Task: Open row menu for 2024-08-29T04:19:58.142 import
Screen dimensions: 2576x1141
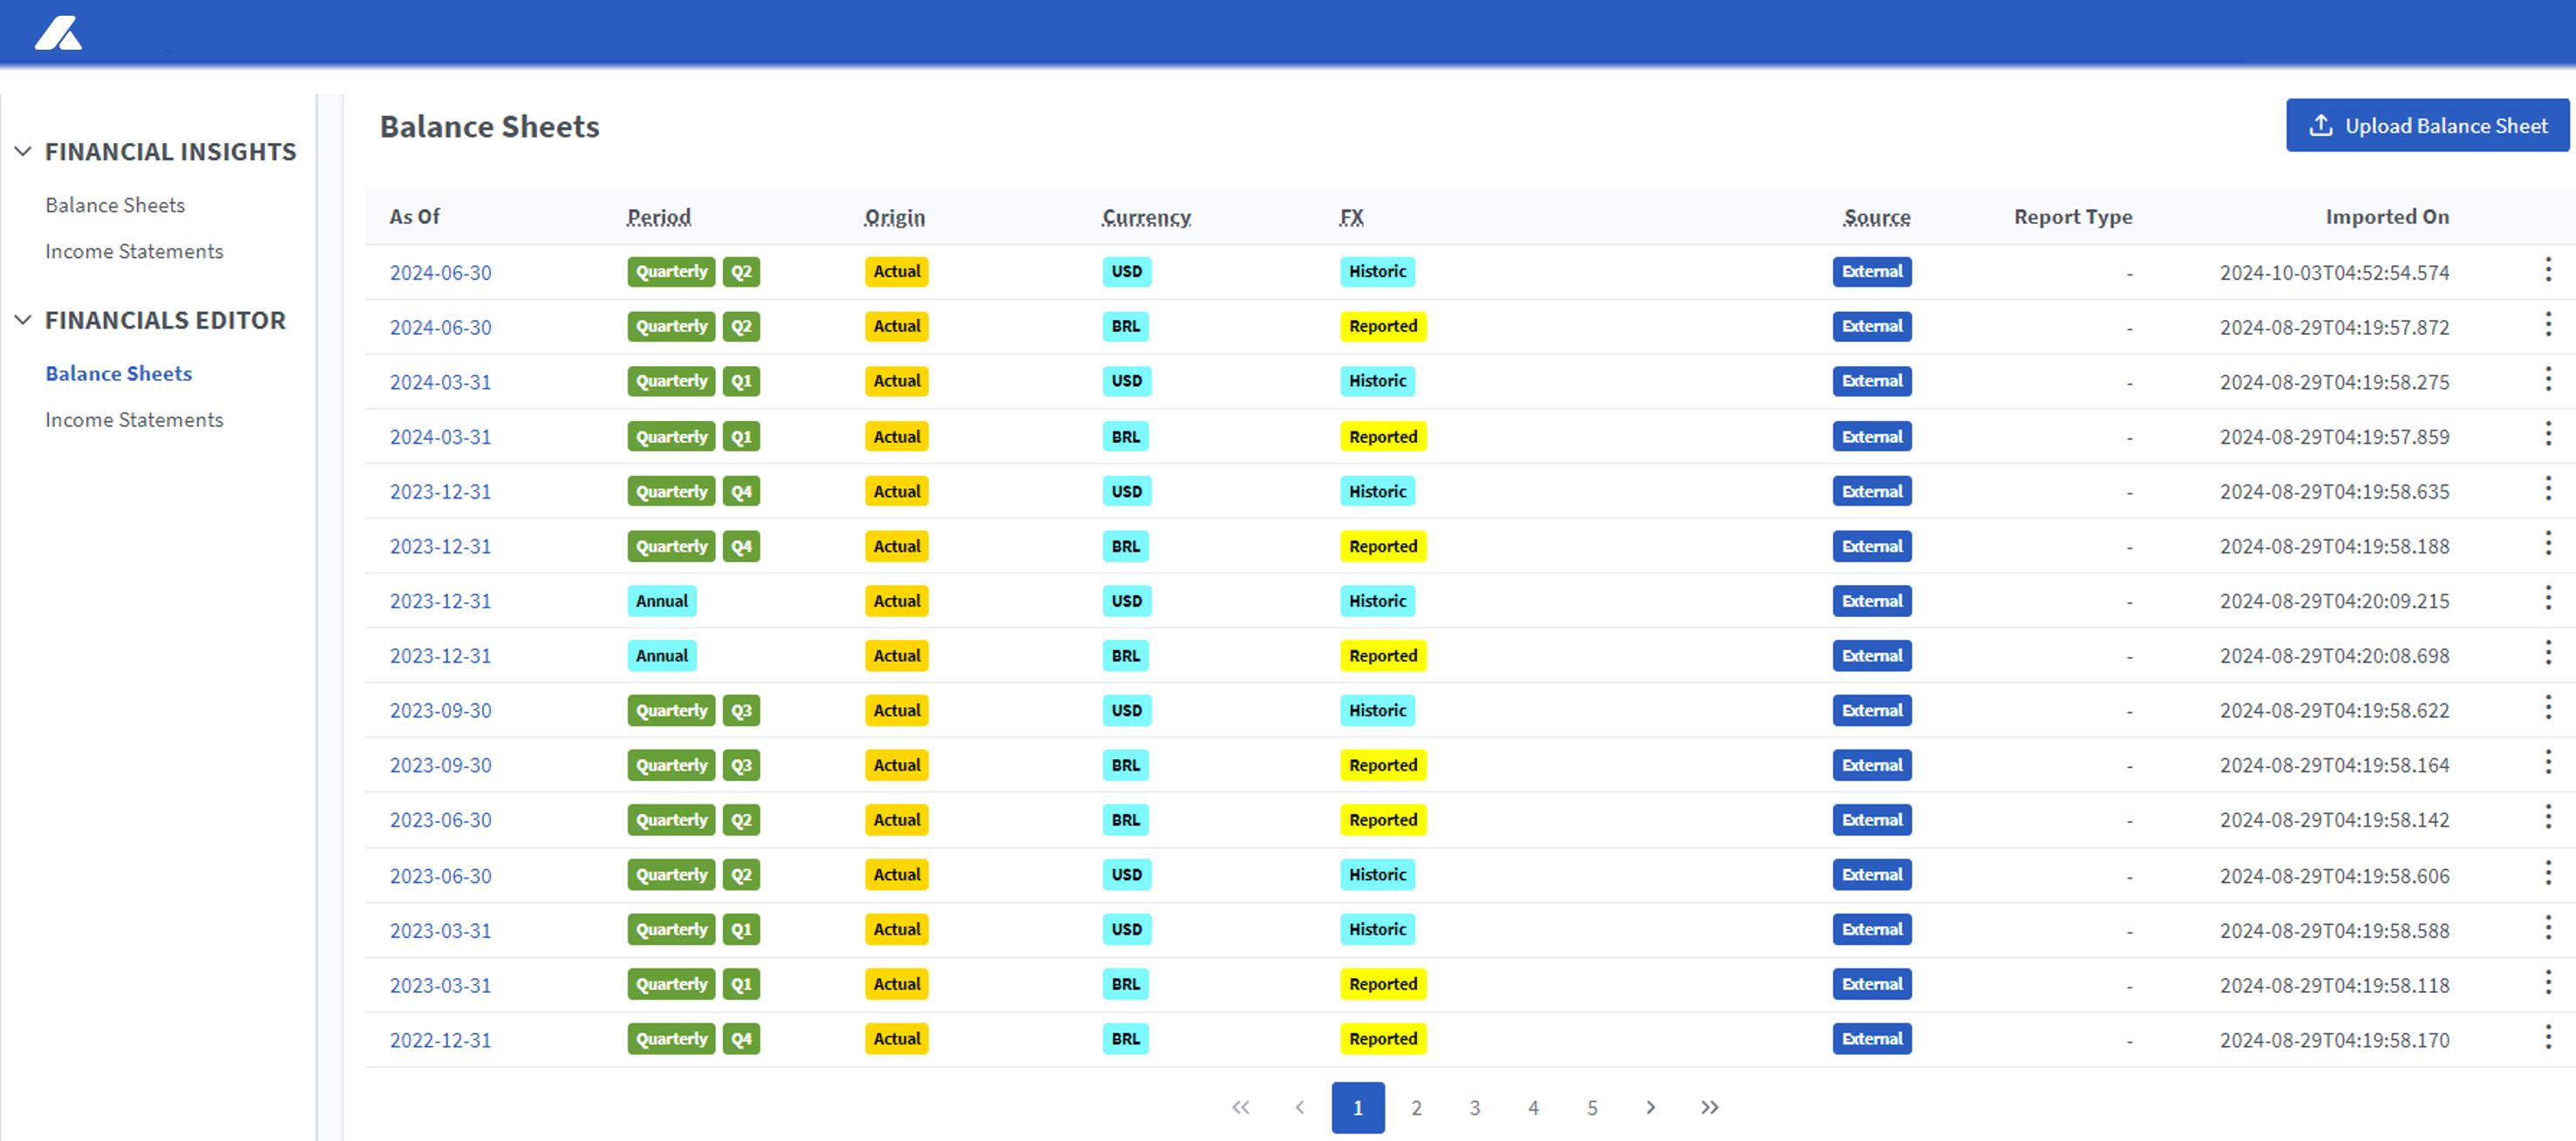Action: coord(2547,818)
